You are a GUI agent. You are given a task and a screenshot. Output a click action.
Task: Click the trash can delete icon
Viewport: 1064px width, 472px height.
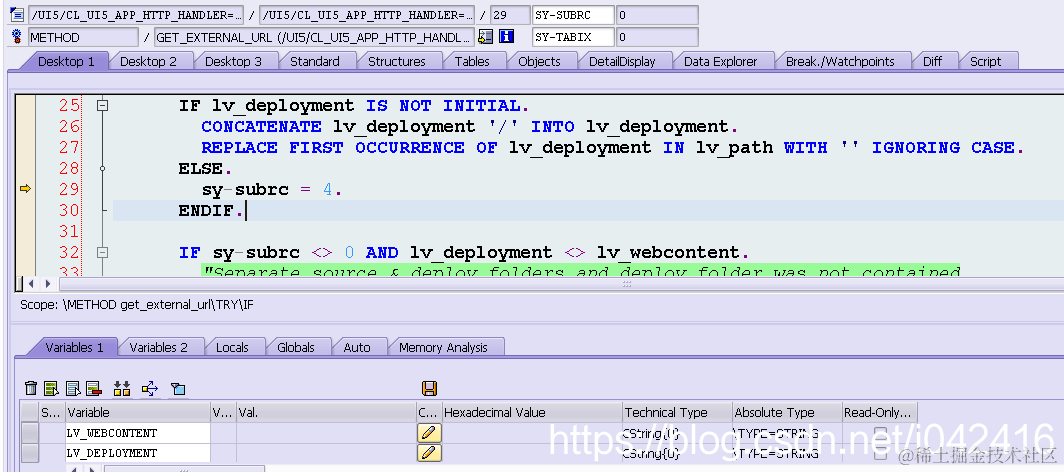tap(31, 388)
